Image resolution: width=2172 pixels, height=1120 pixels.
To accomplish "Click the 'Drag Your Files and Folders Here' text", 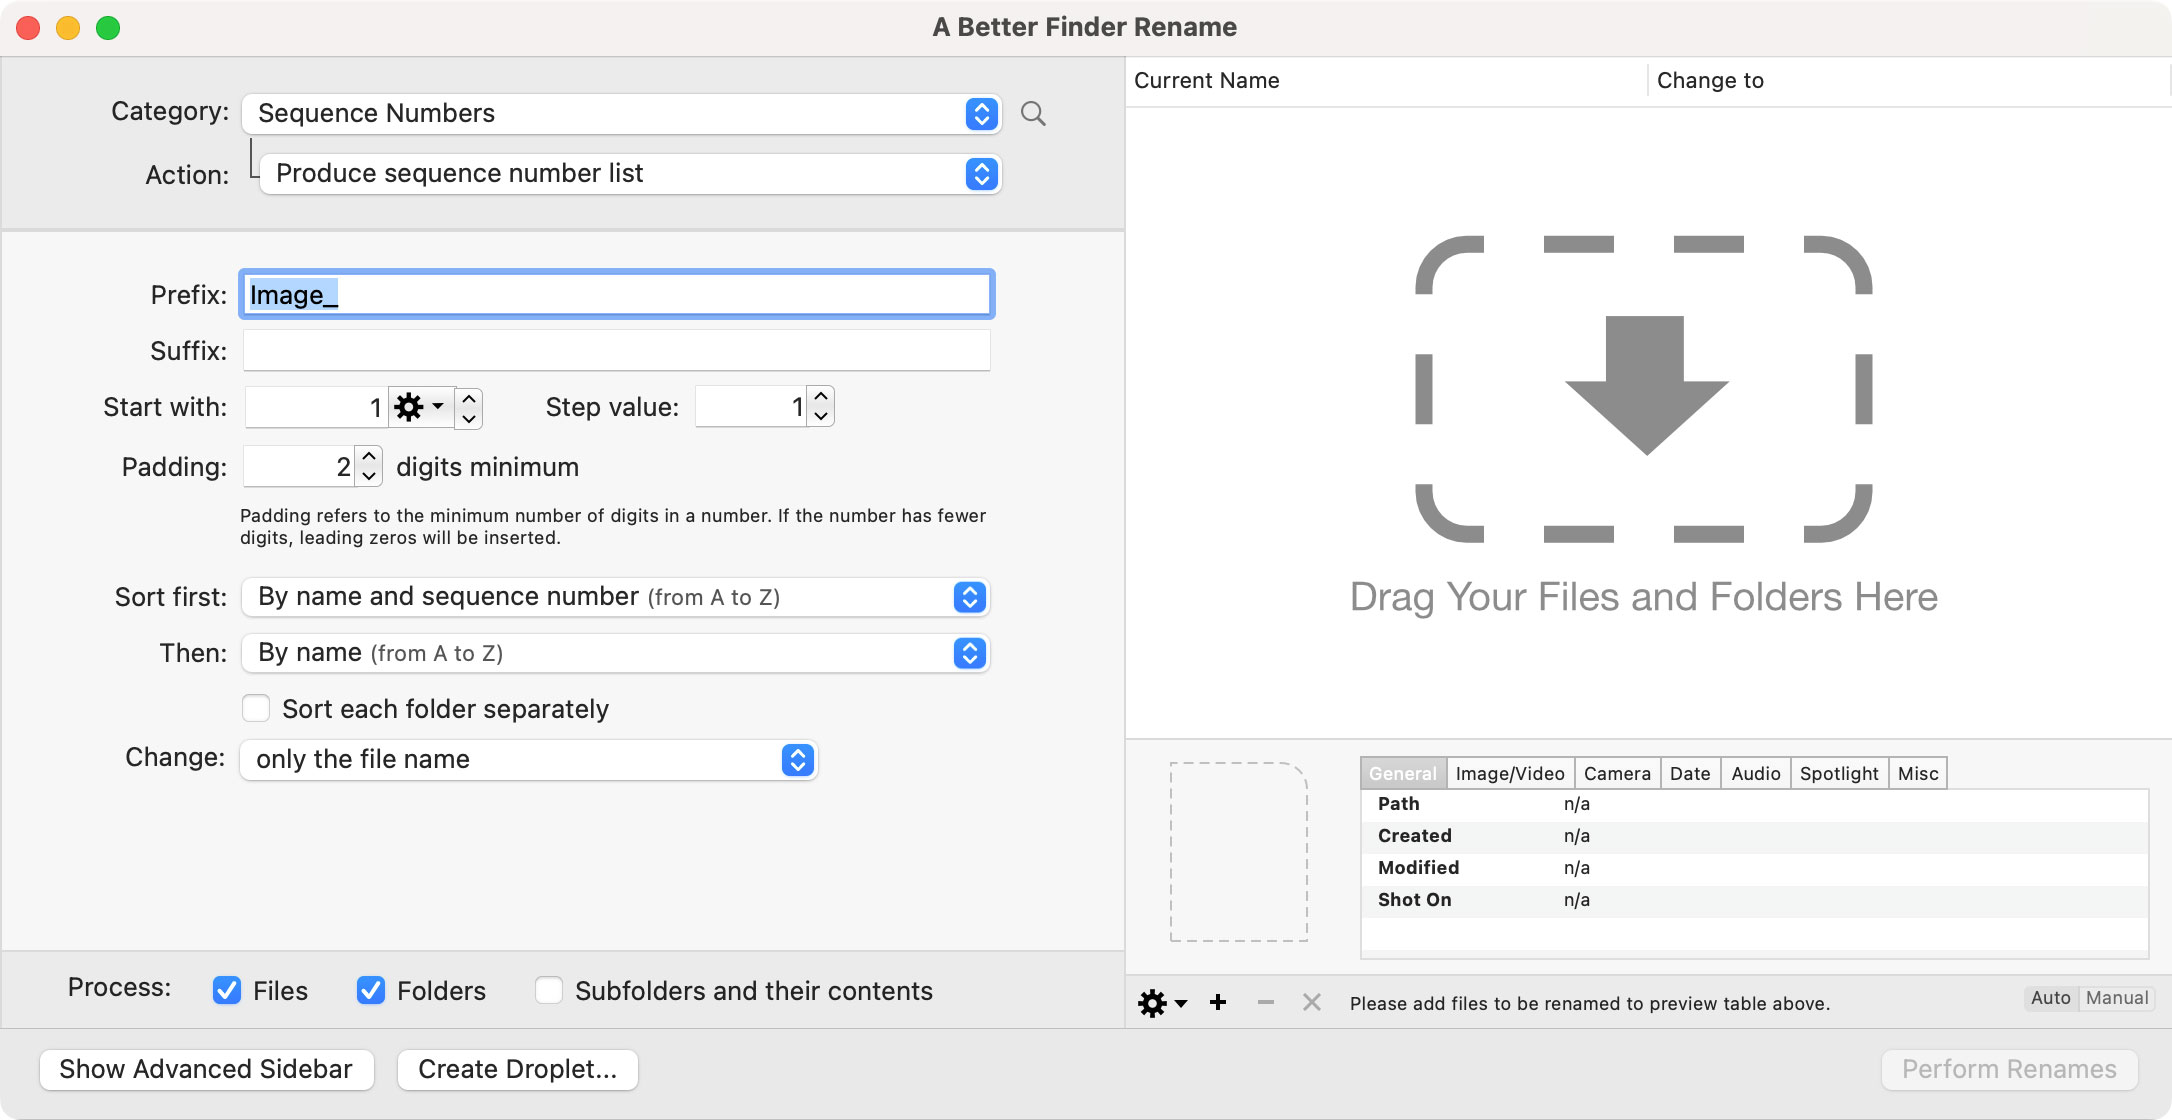I will pos(1644,597).
